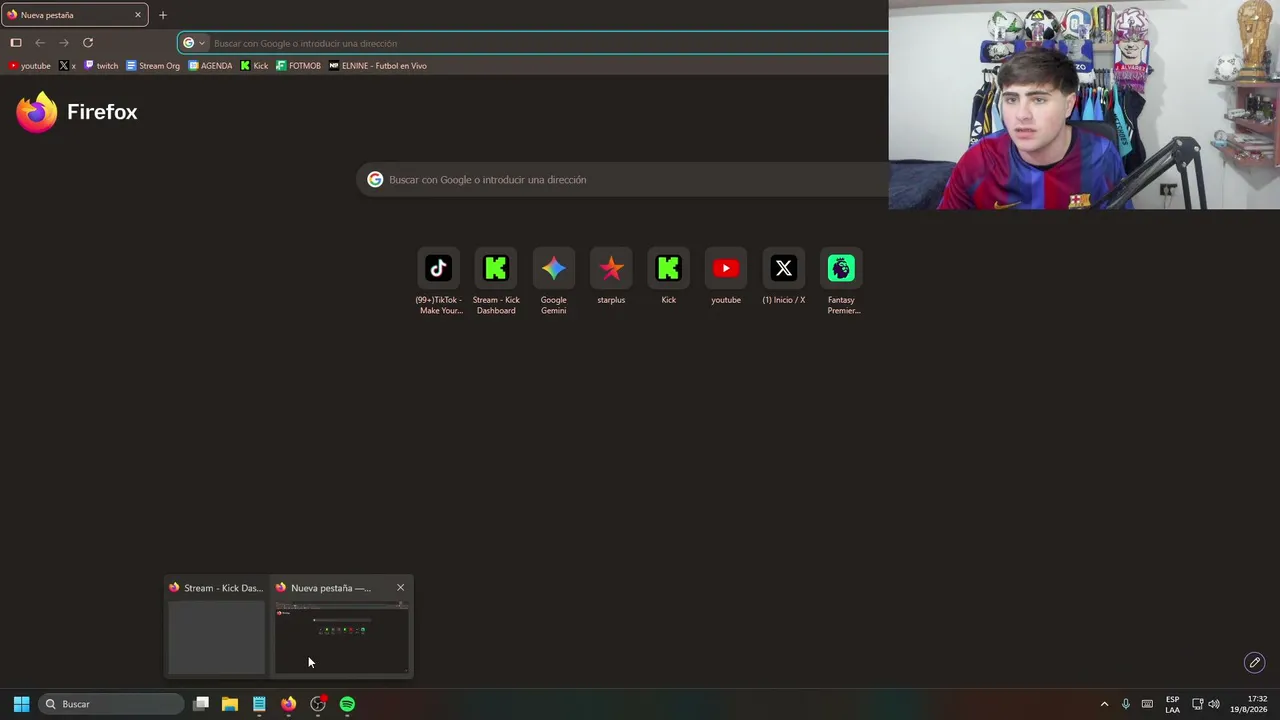Viewport: 1280px width, 720px height.
Task: Open File Explorer from the taskbar
Action: (x=230, y=704)
